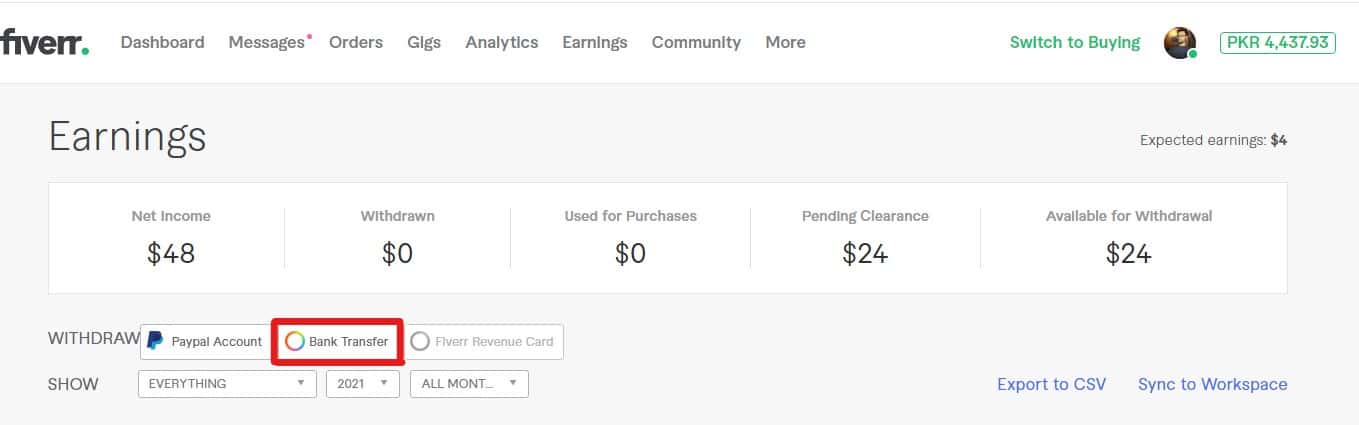Click Export to CSV link
Viewport: 1359px width, 425px height.
pos(1052,384)
